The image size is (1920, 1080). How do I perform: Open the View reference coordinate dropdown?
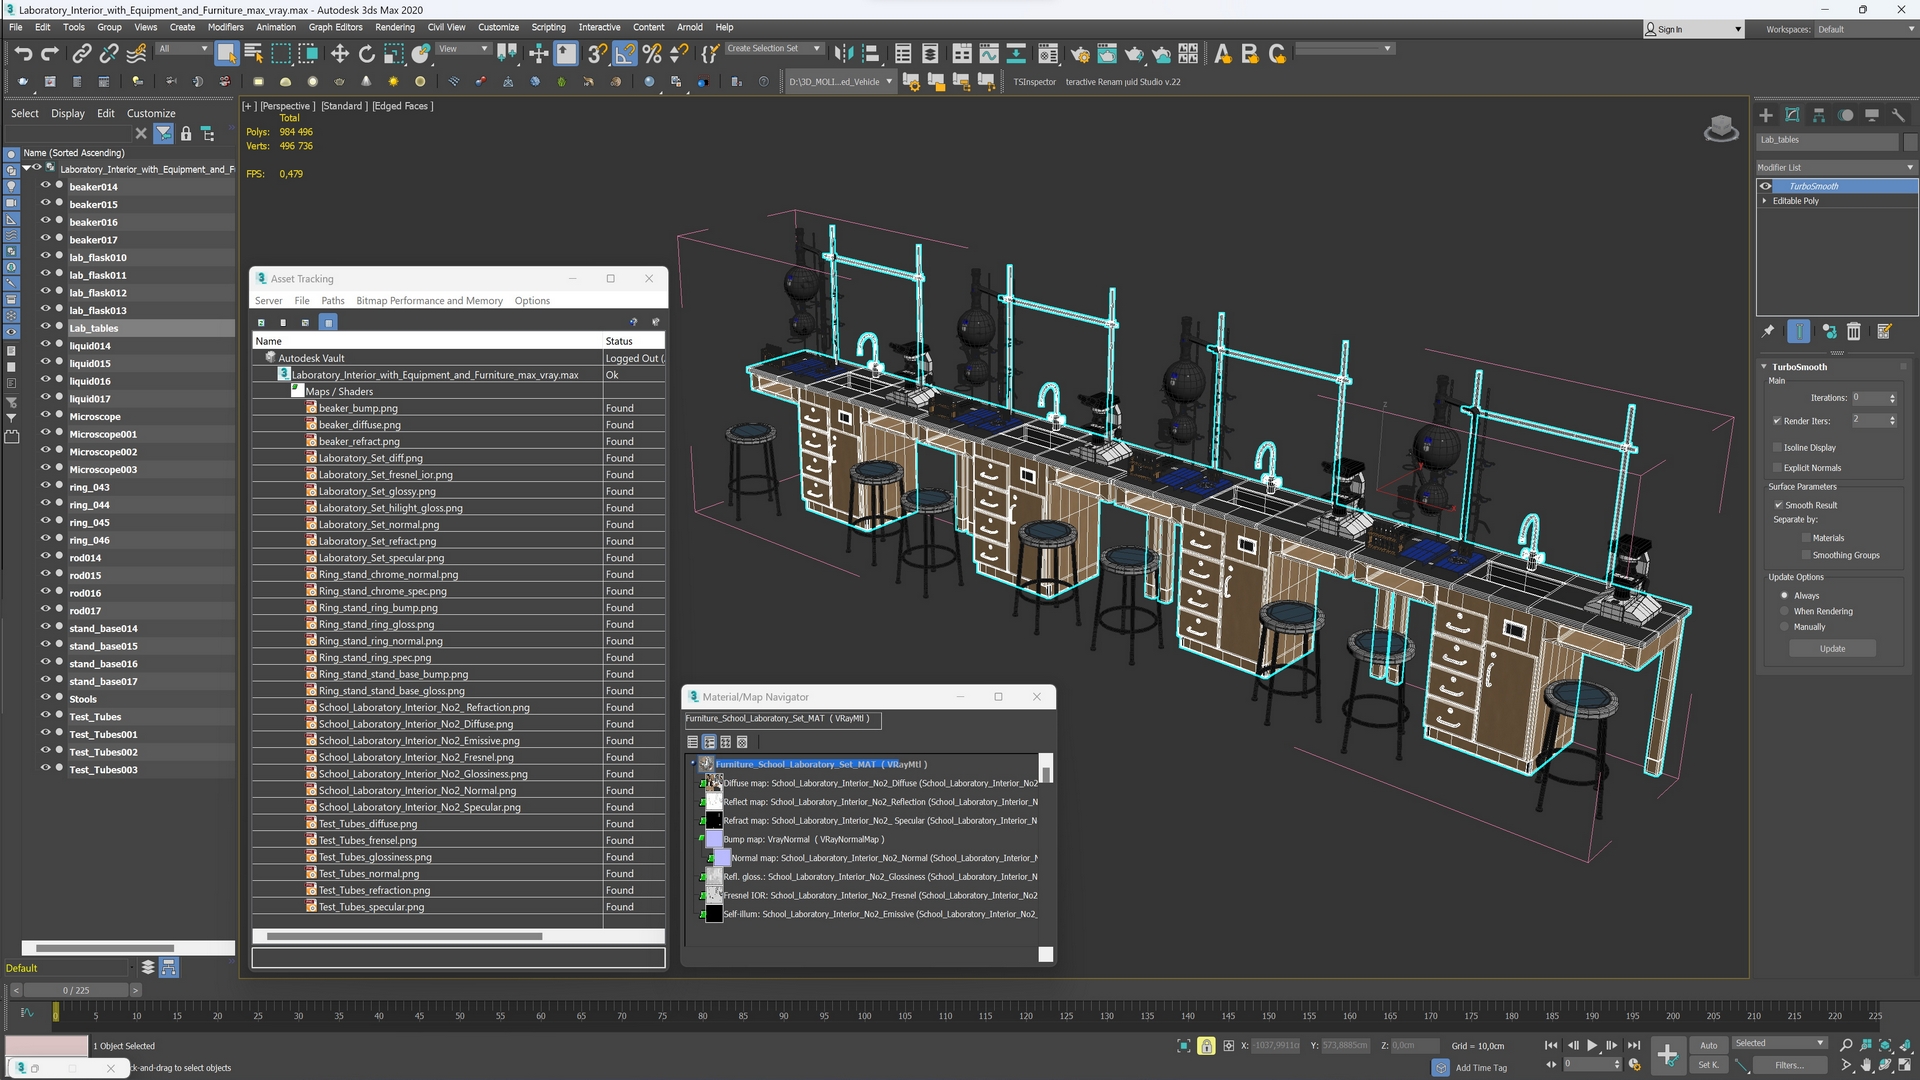pyautogui.click(x=463, y=48)
